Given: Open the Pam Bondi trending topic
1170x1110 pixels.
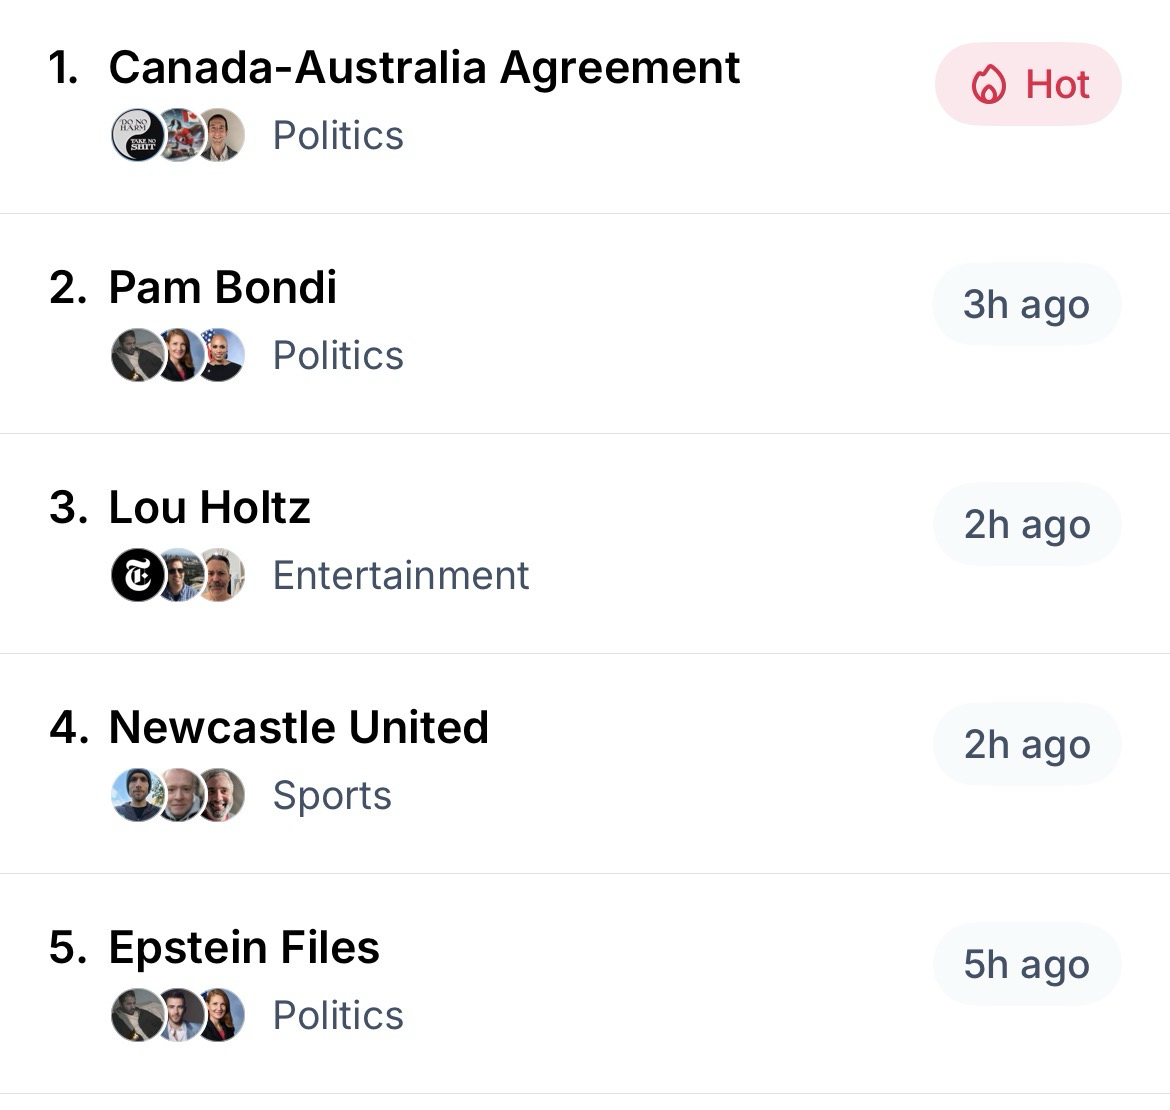Looking at the screenshot, I should [222, 288].
